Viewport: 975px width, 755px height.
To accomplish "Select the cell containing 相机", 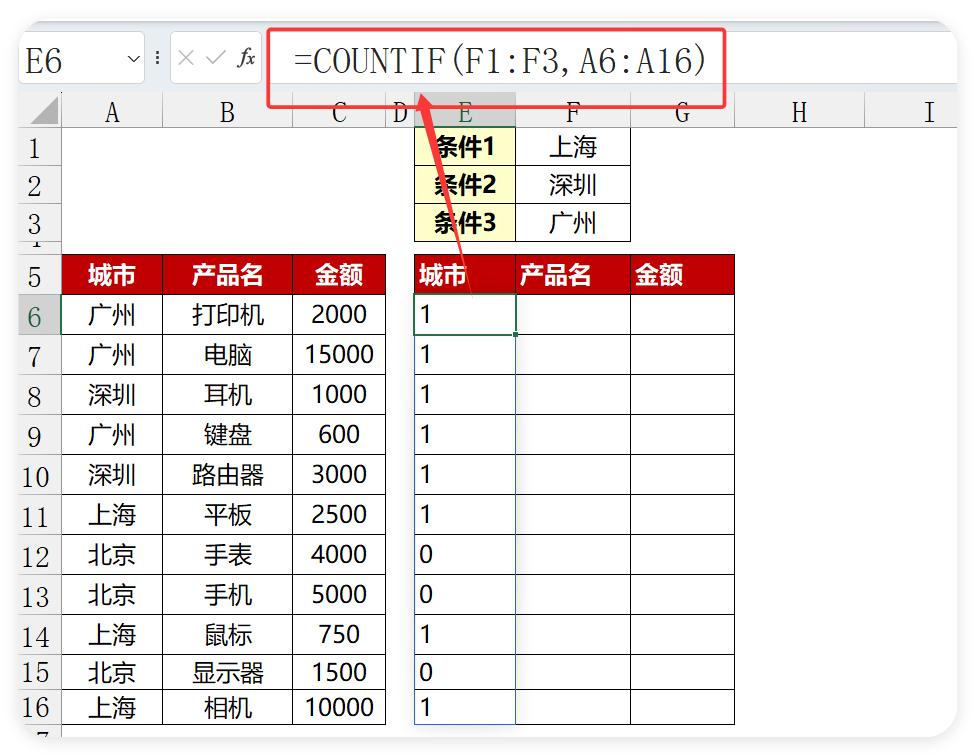I will 228,707.
